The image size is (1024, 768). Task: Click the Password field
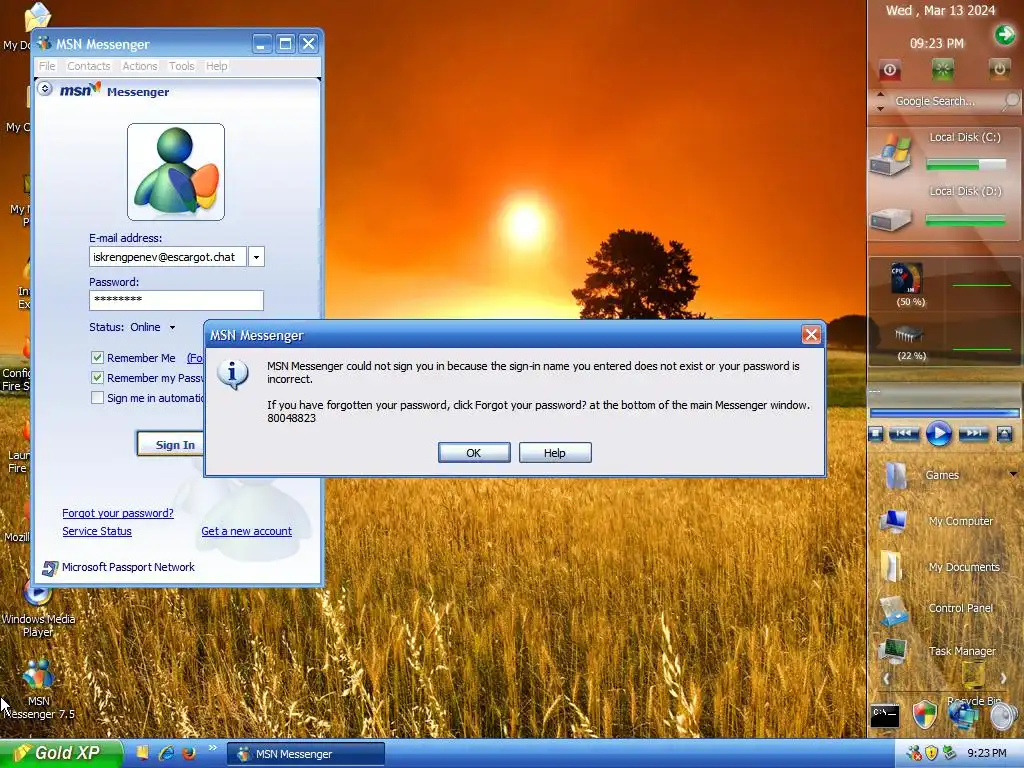click(176, 300)
